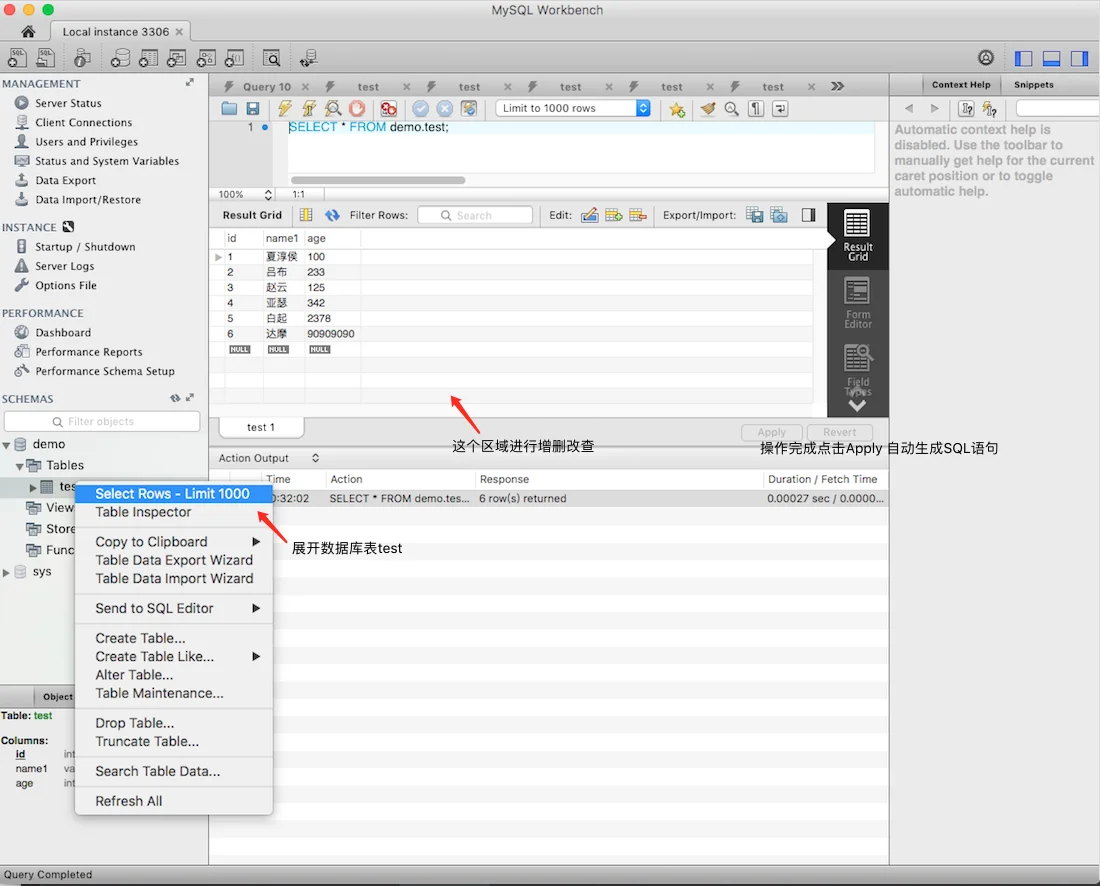Select Table Data Export Wizard
1100x886 pixels.
coord(174,560)
